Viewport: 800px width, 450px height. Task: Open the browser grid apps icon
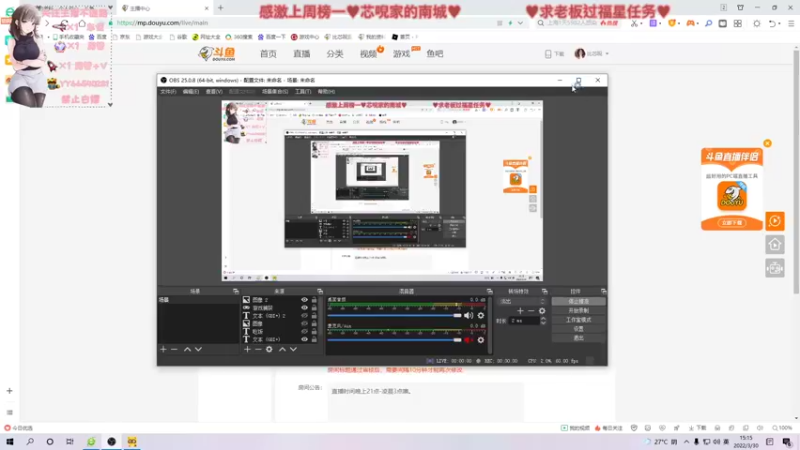click(x=738, y=23)
